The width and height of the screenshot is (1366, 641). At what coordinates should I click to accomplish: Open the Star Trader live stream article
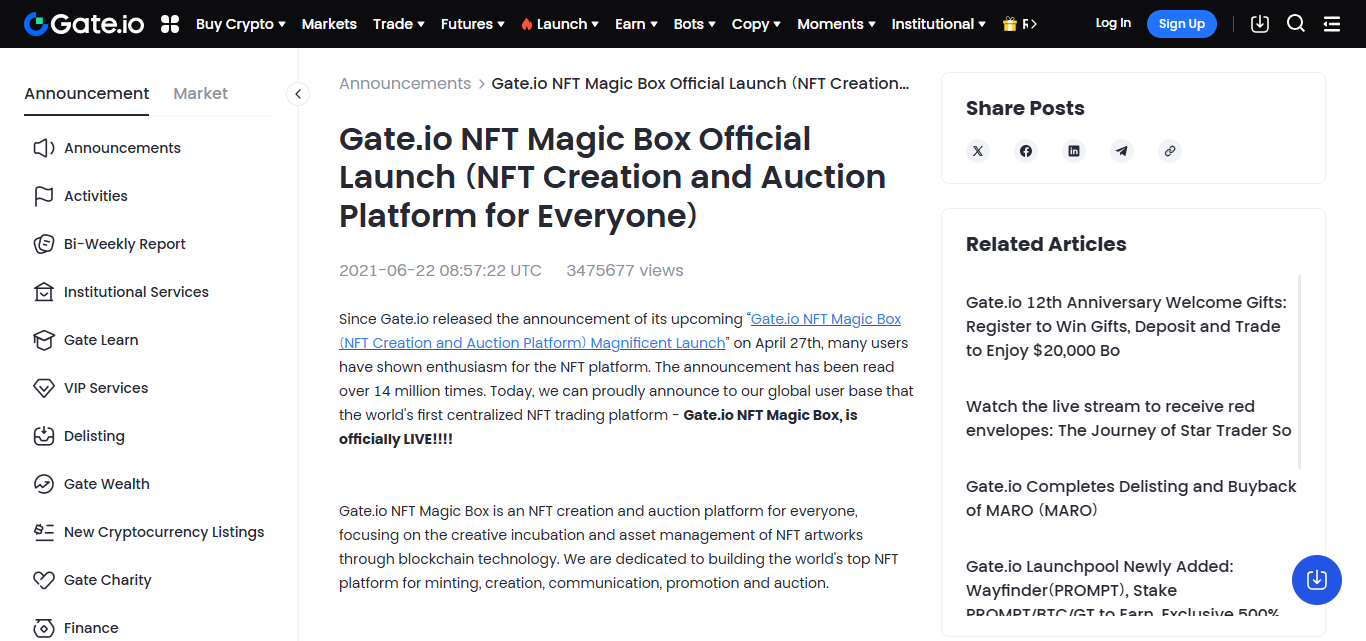(1129, 418)
